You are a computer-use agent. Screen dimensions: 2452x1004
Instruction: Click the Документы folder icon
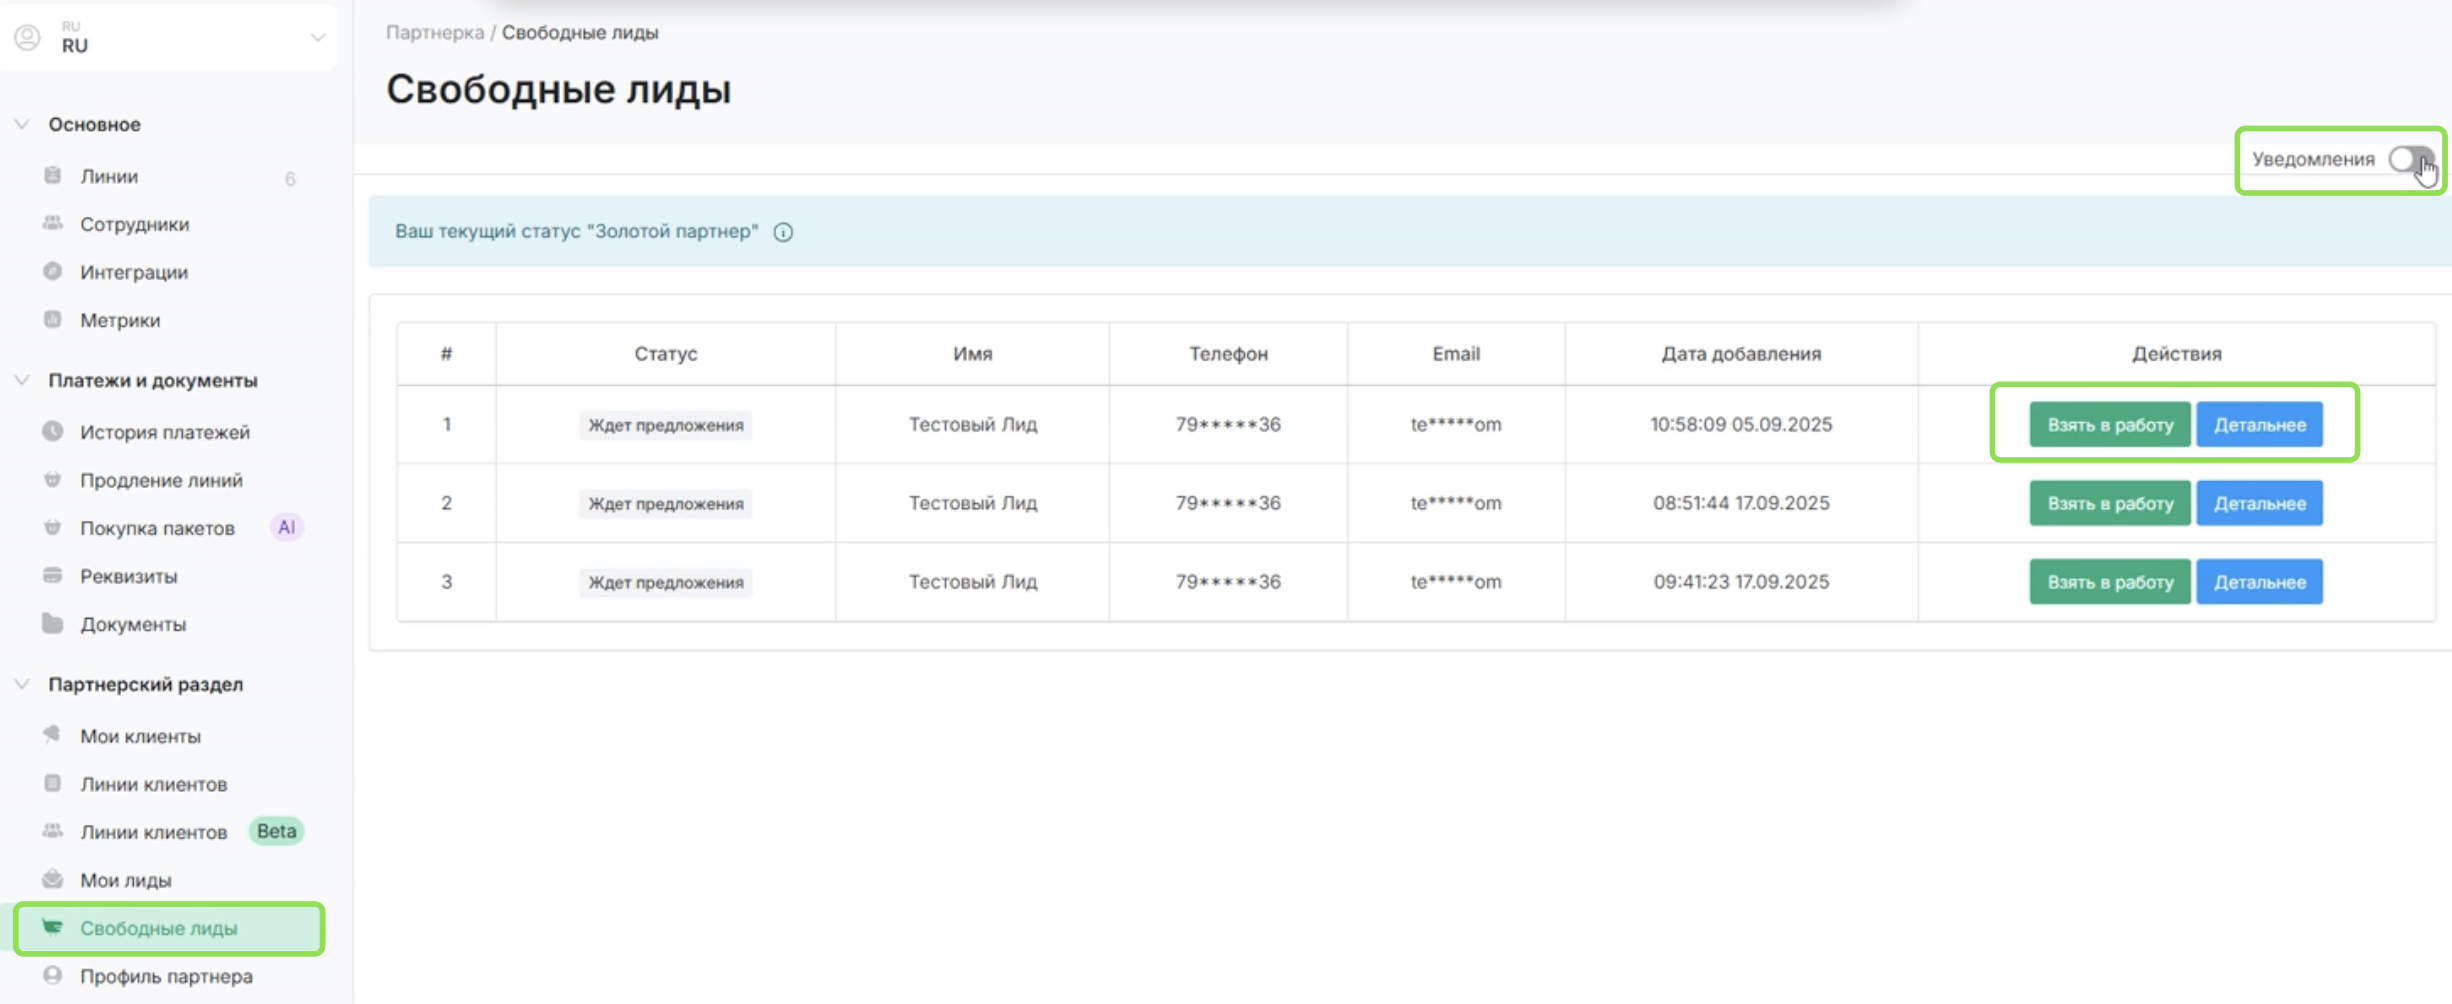pyautogui.click(x=53, y=624)
